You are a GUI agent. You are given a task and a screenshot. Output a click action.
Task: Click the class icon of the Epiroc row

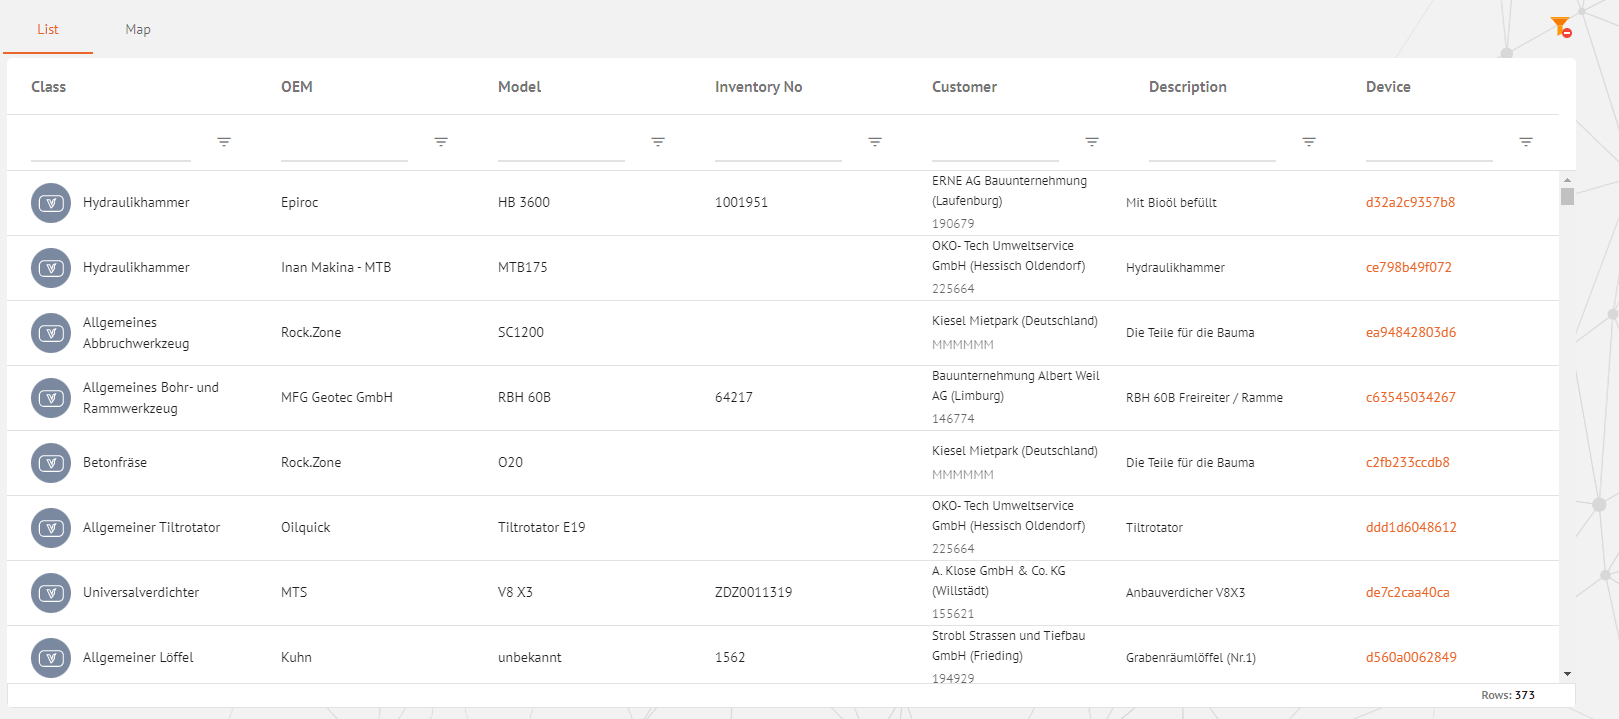point(51,203)
